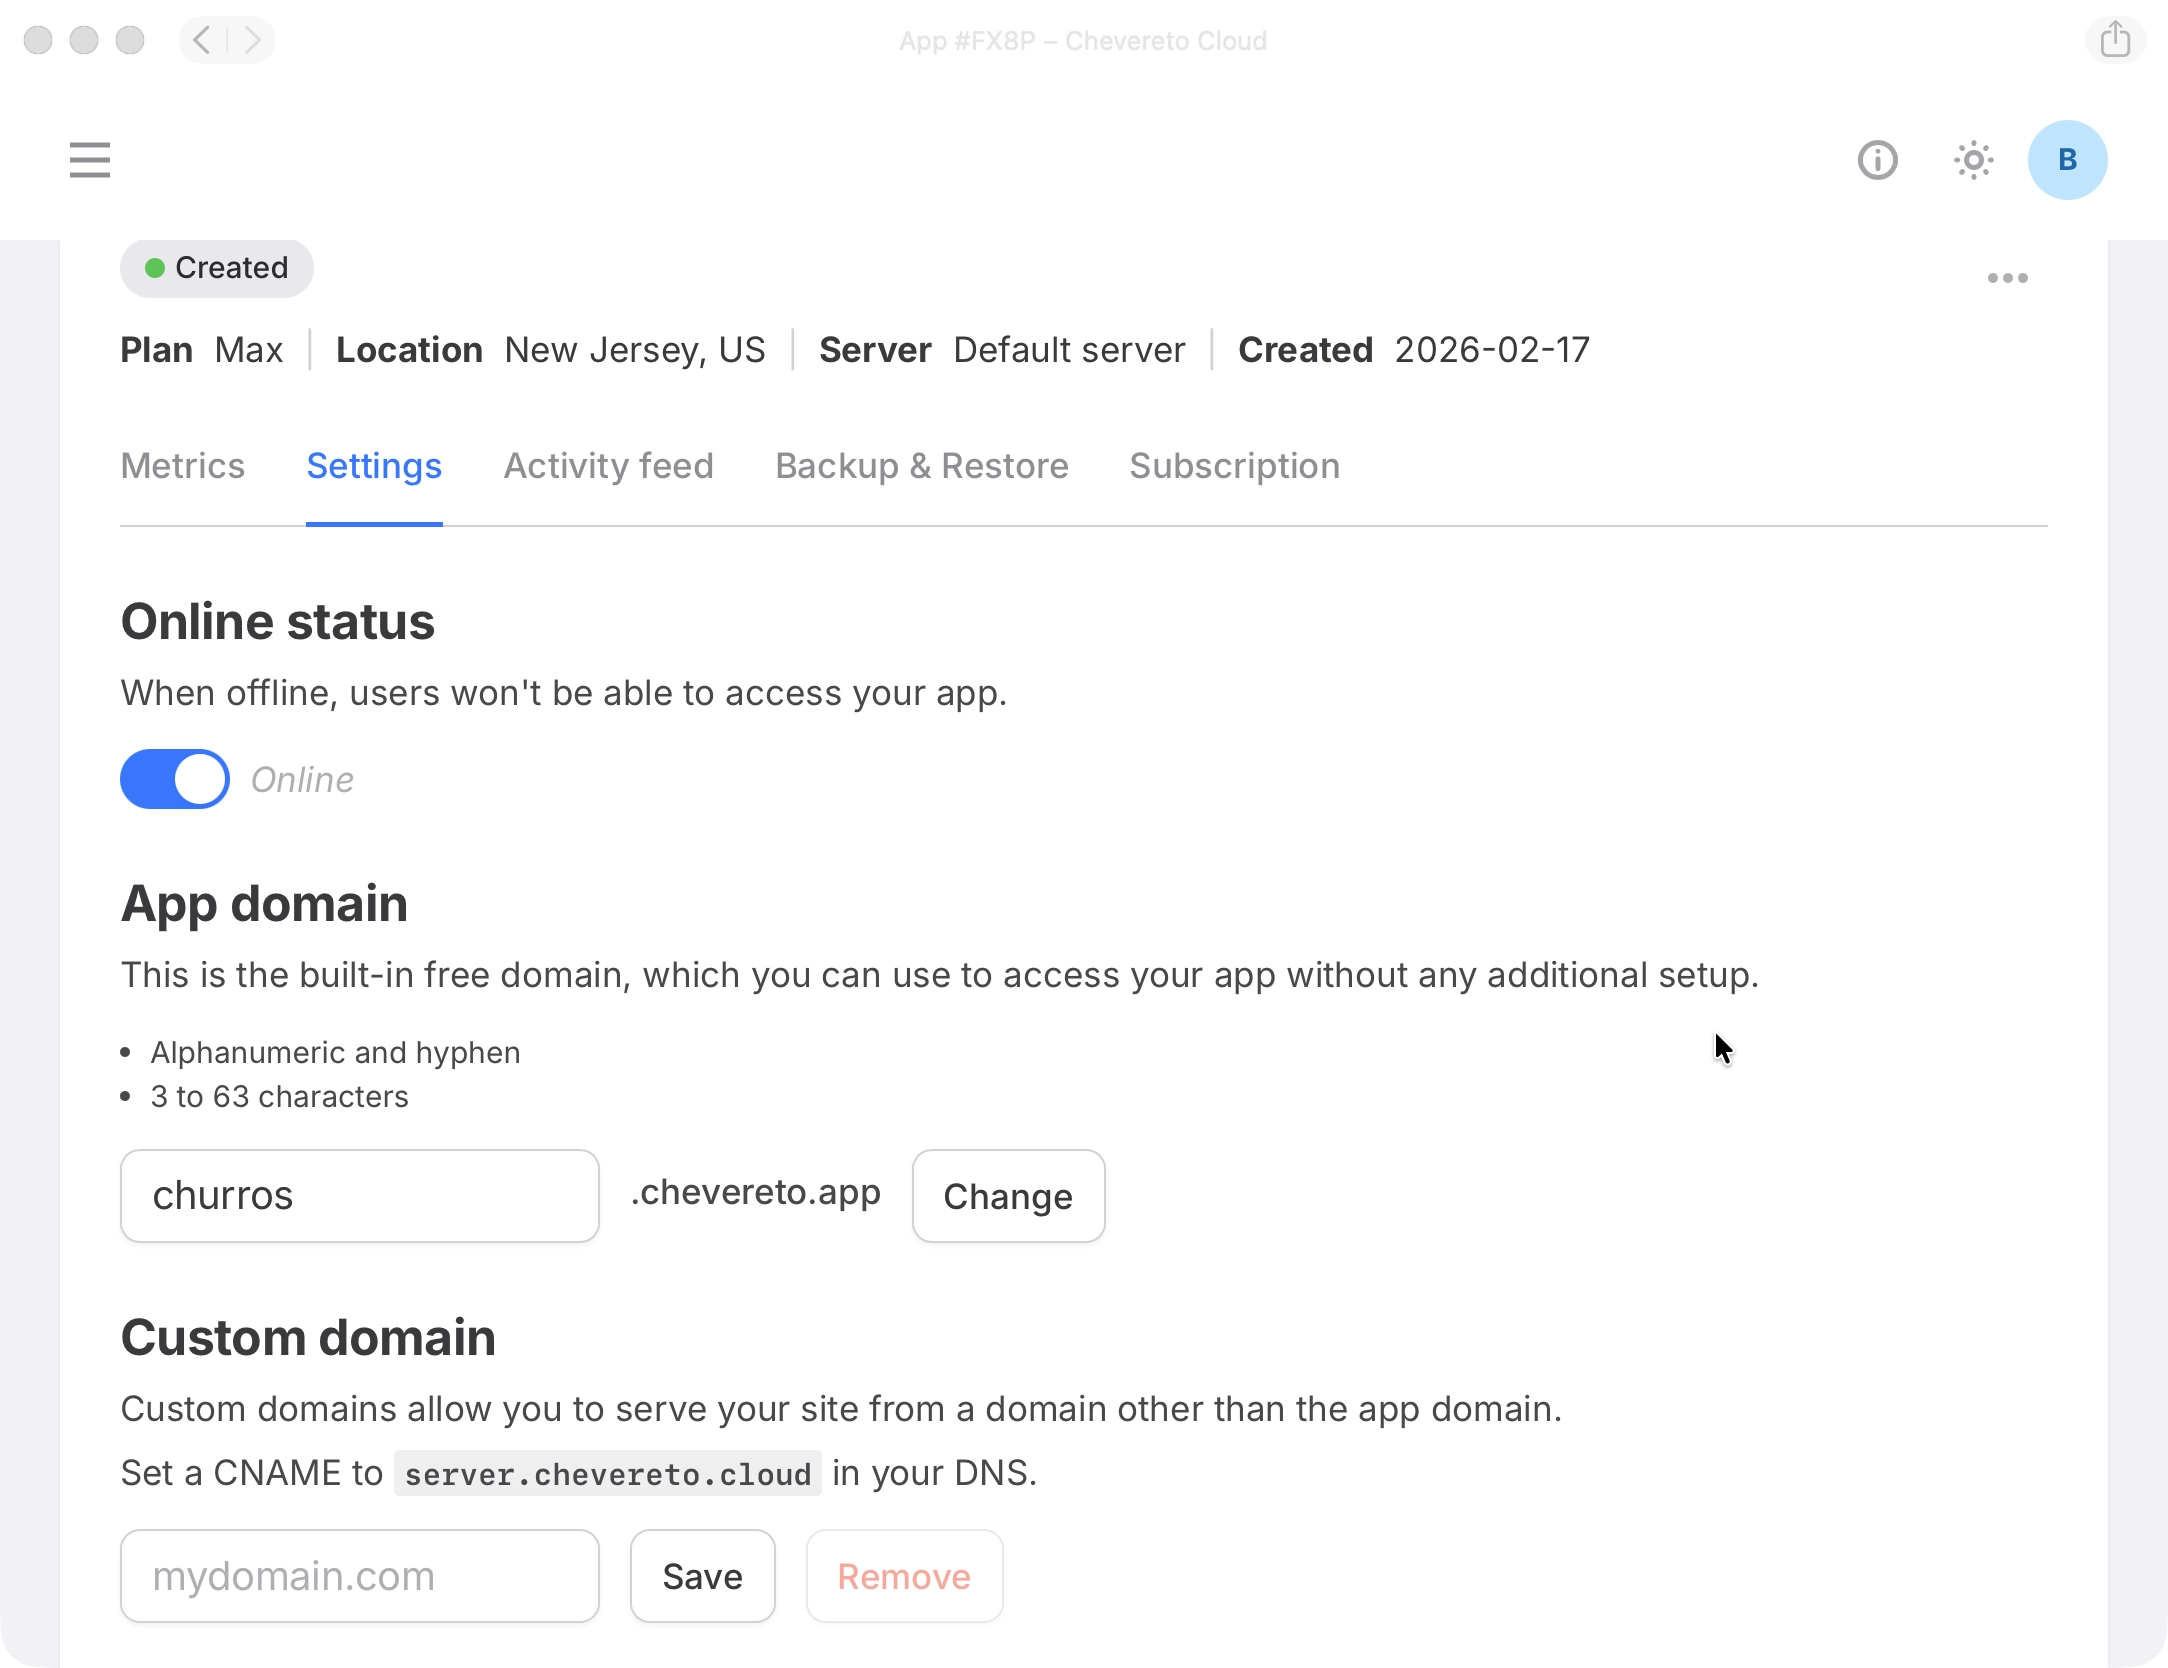Switch to the Metrics tab
The width and height of the screenshot is (2168, 1668).
click(183, 466)
